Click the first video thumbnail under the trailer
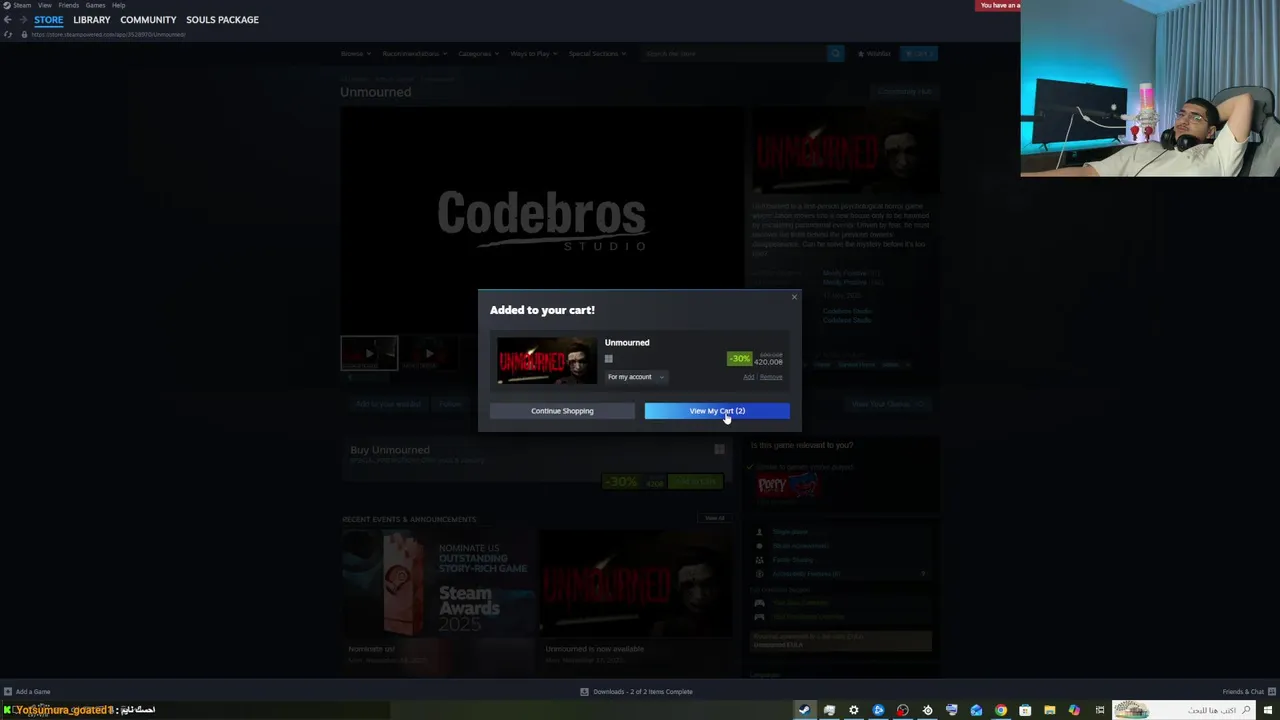 point(369,353)
